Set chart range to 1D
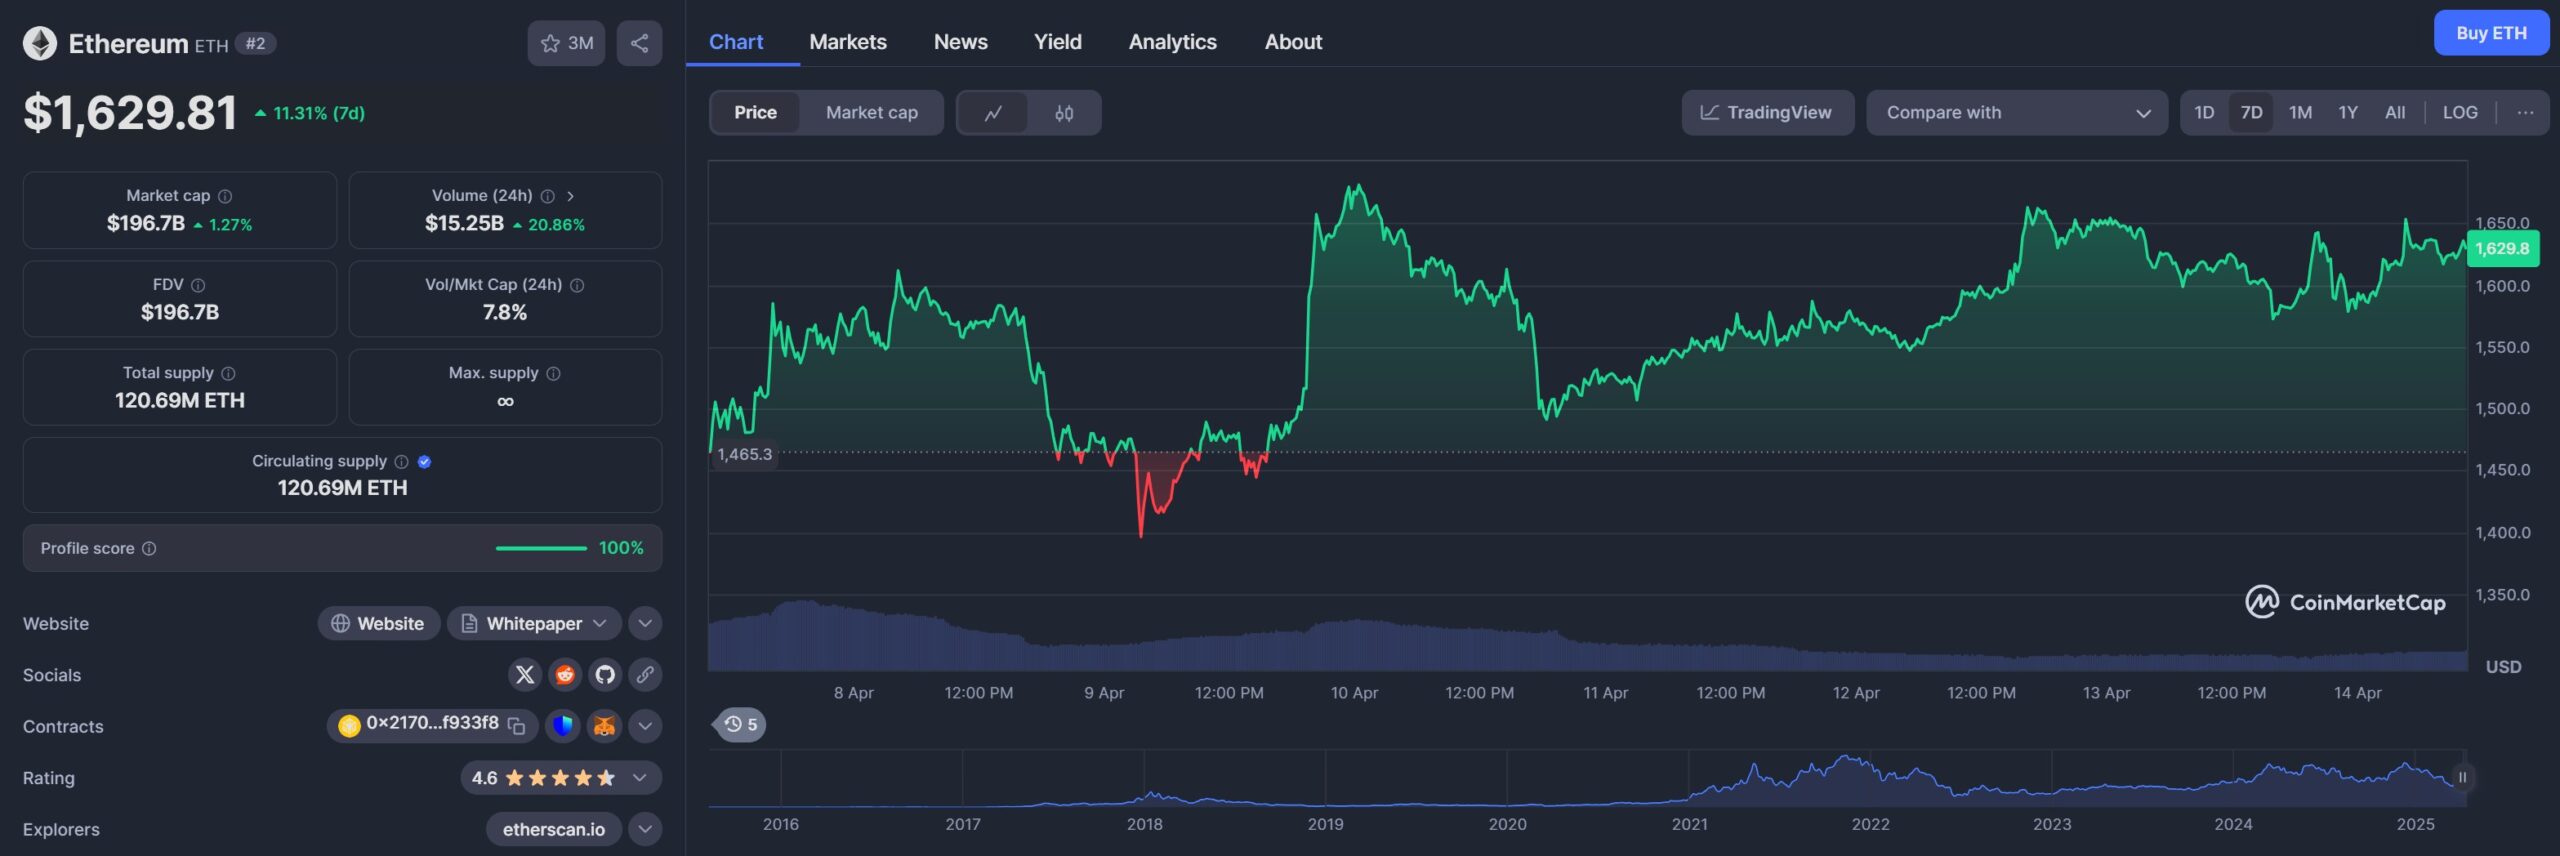Screen dimensions: 2560x856 click(2204, 113)
